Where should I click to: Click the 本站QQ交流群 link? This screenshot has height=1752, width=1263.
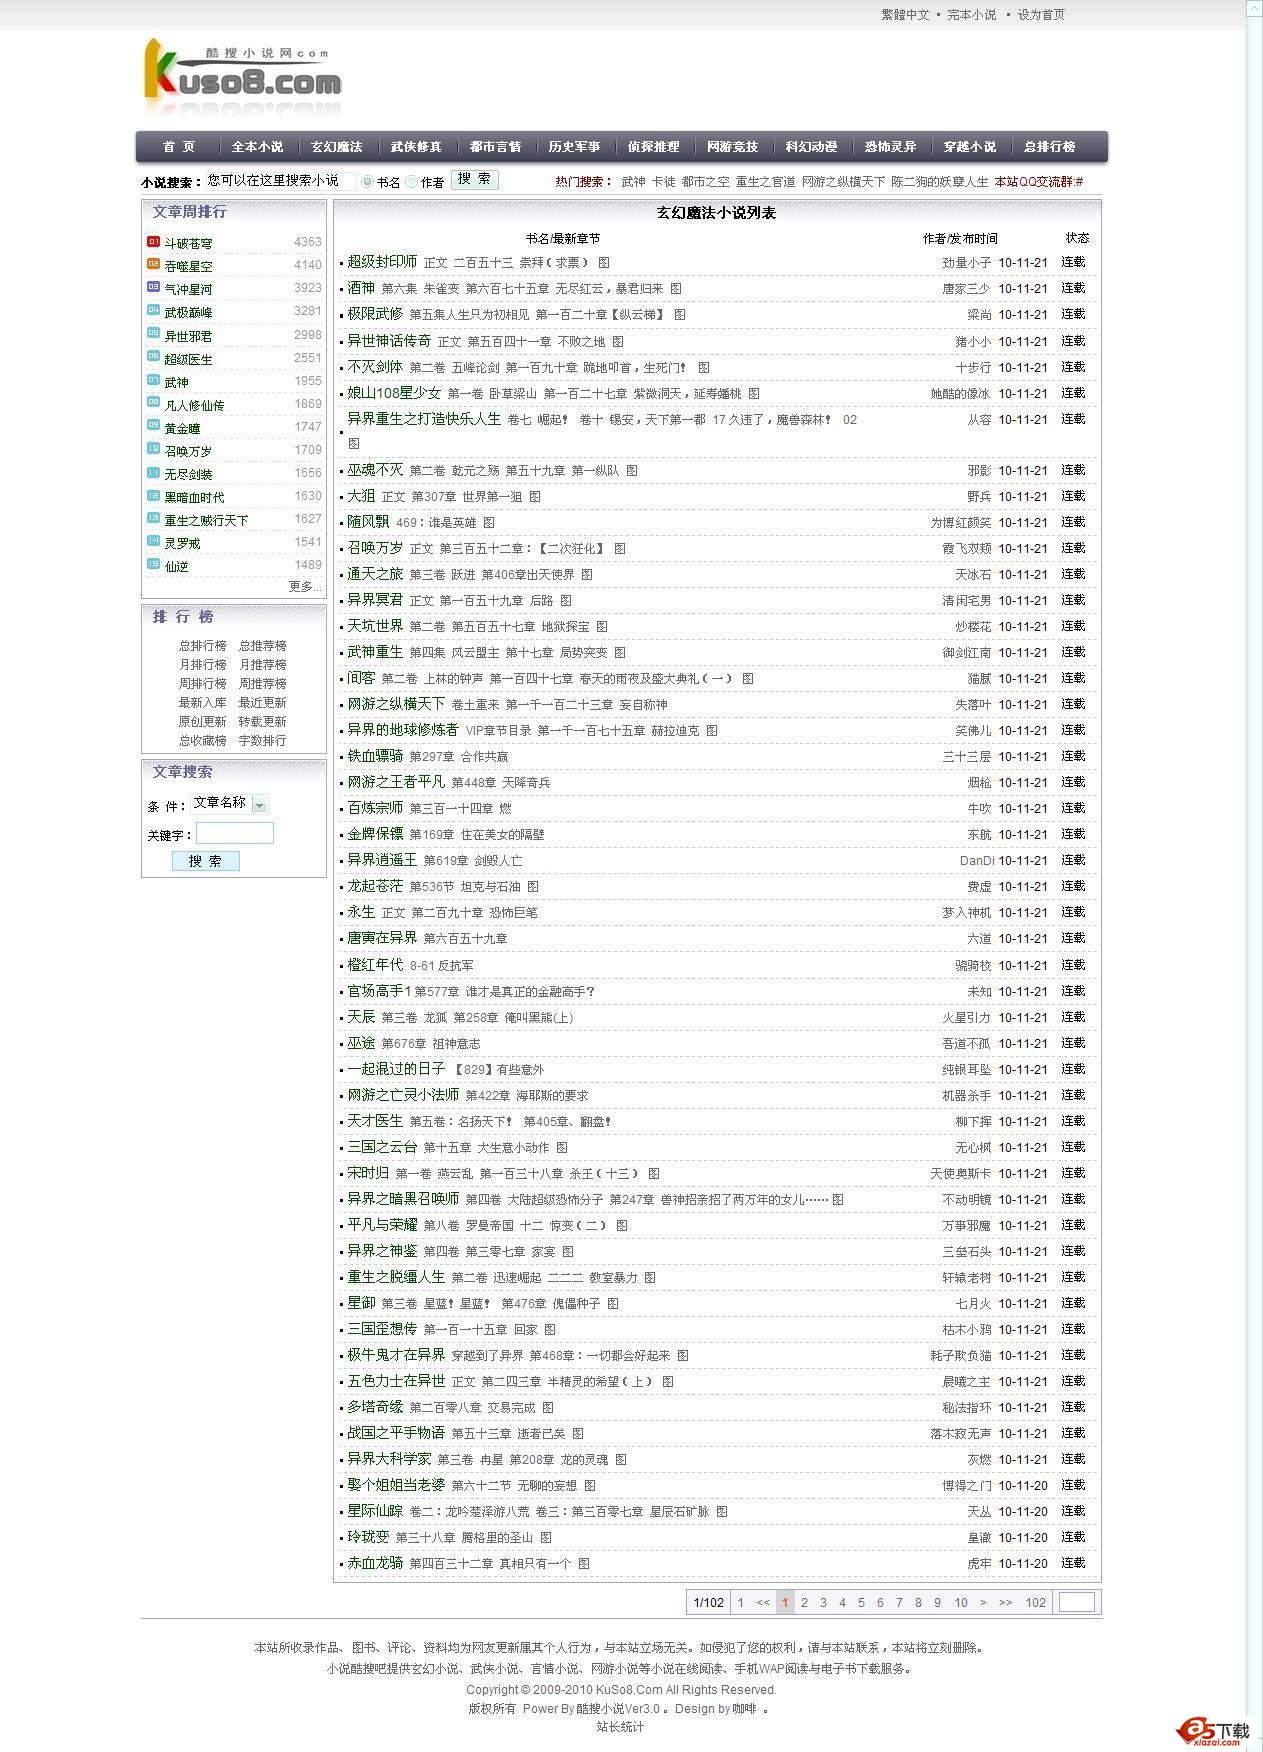(1038, 182)
